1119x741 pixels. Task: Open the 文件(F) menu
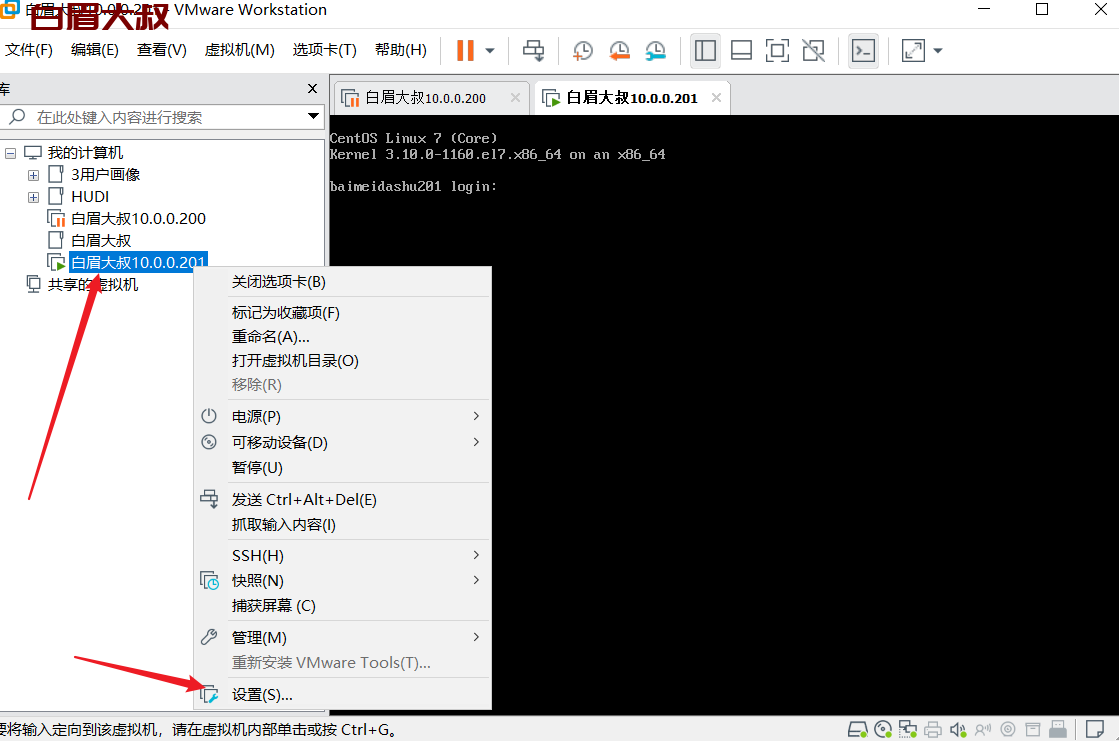29,50
